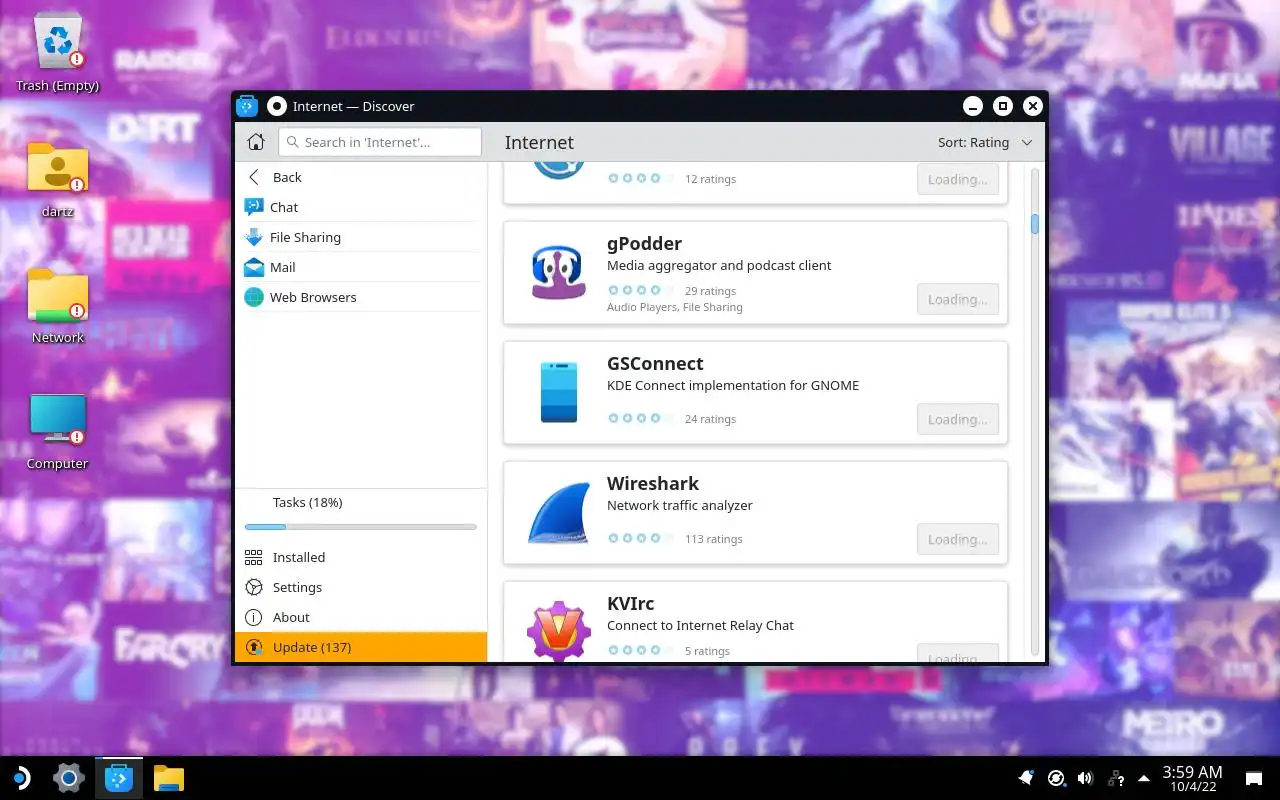Click the show desktop tray button

(x=1253, y=778)
